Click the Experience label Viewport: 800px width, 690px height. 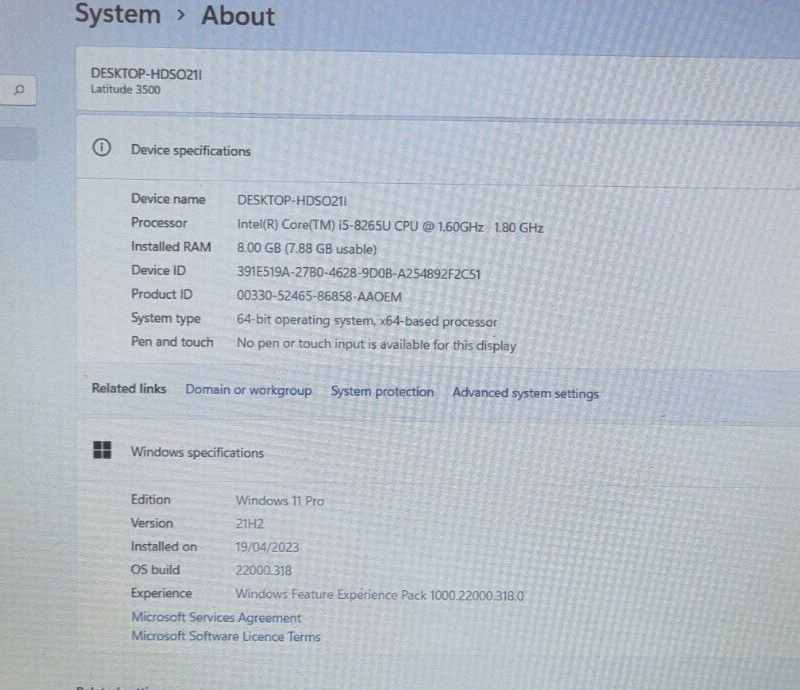click(161, 593)
